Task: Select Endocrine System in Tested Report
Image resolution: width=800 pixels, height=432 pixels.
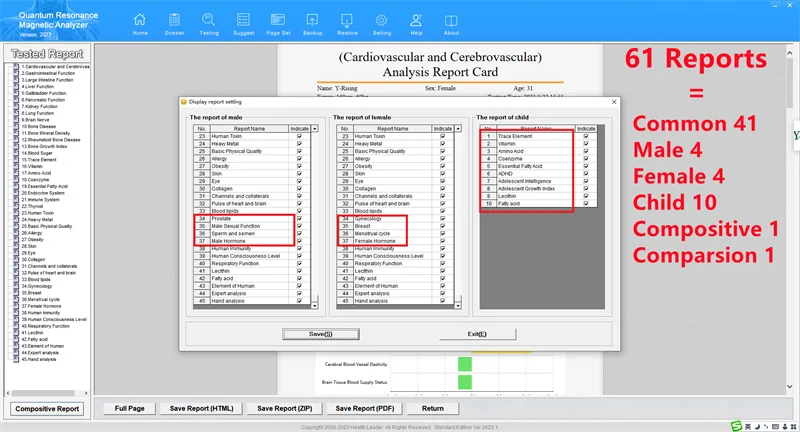Action: pyautogui.click(x=43, y=193)
